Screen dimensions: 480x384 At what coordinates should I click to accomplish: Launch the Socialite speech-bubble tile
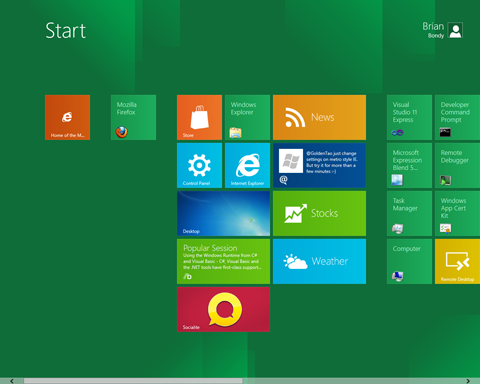point(223,309)
